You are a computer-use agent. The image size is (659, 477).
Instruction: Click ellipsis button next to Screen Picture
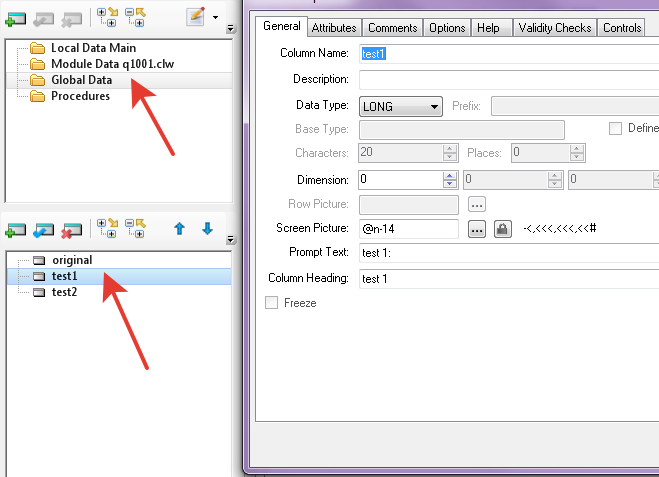pos(476,229)
